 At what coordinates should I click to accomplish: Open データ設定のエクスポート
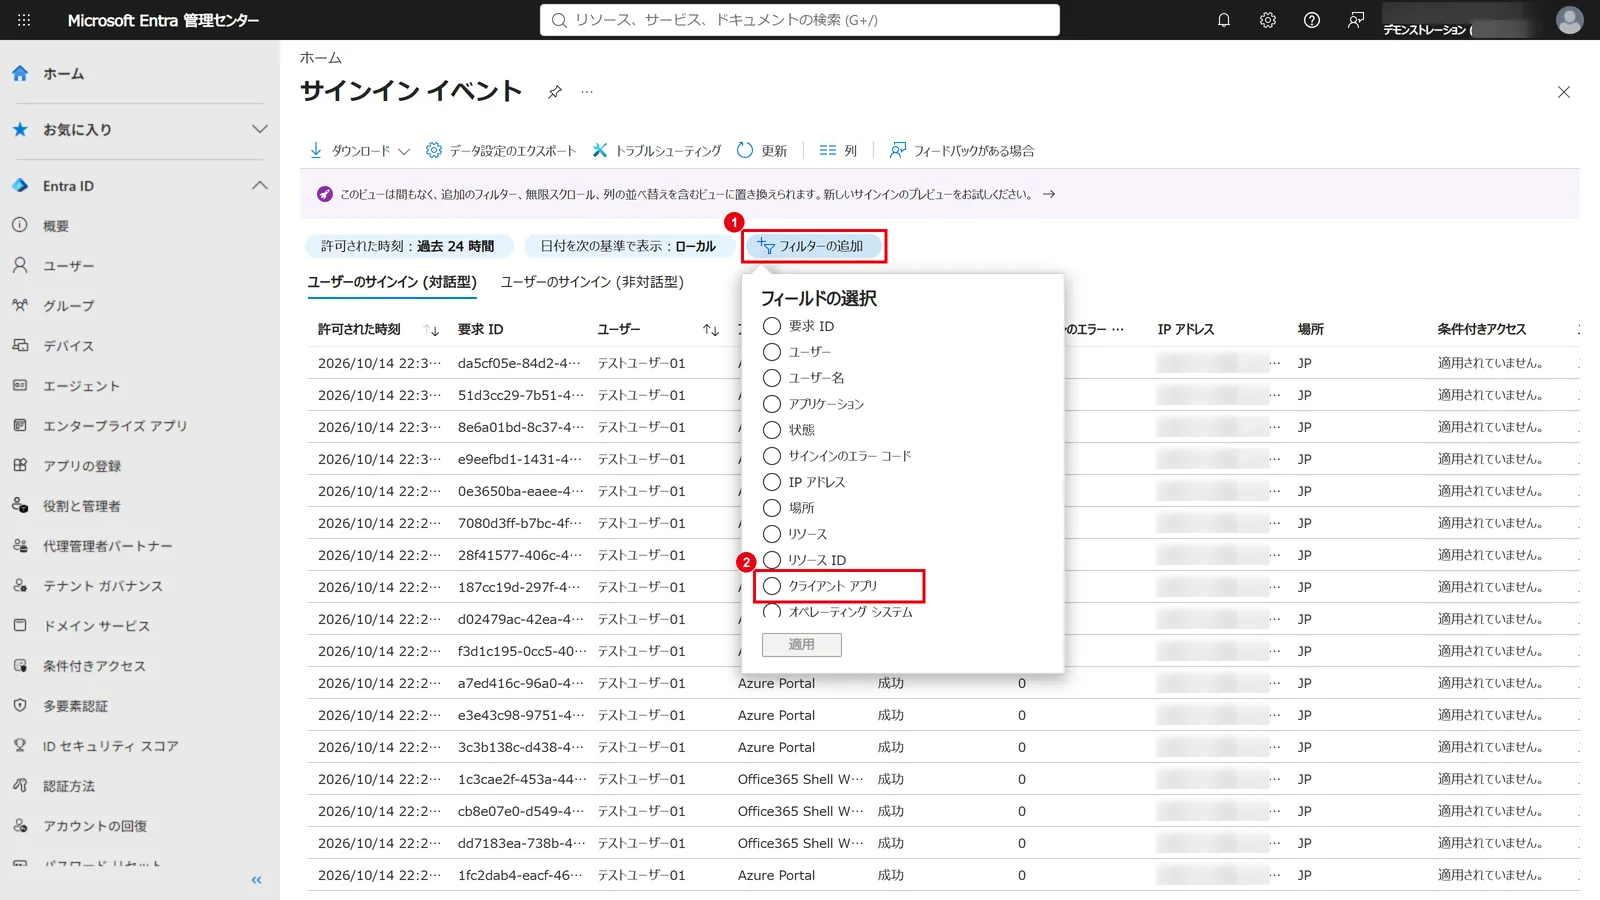501,151
